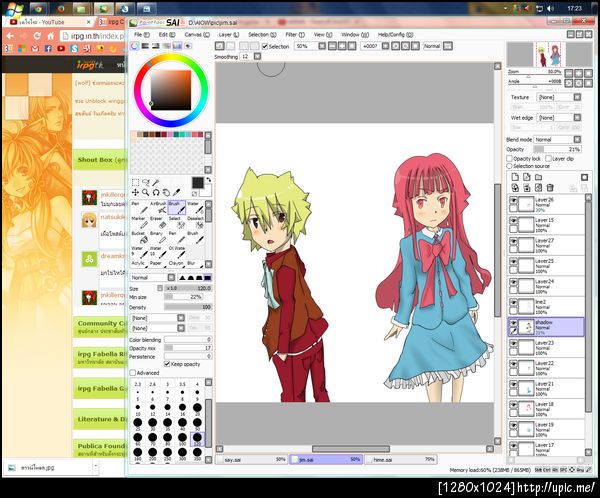
Task: Open the 50% zoom level dropdown
Action: pos(322,46)
